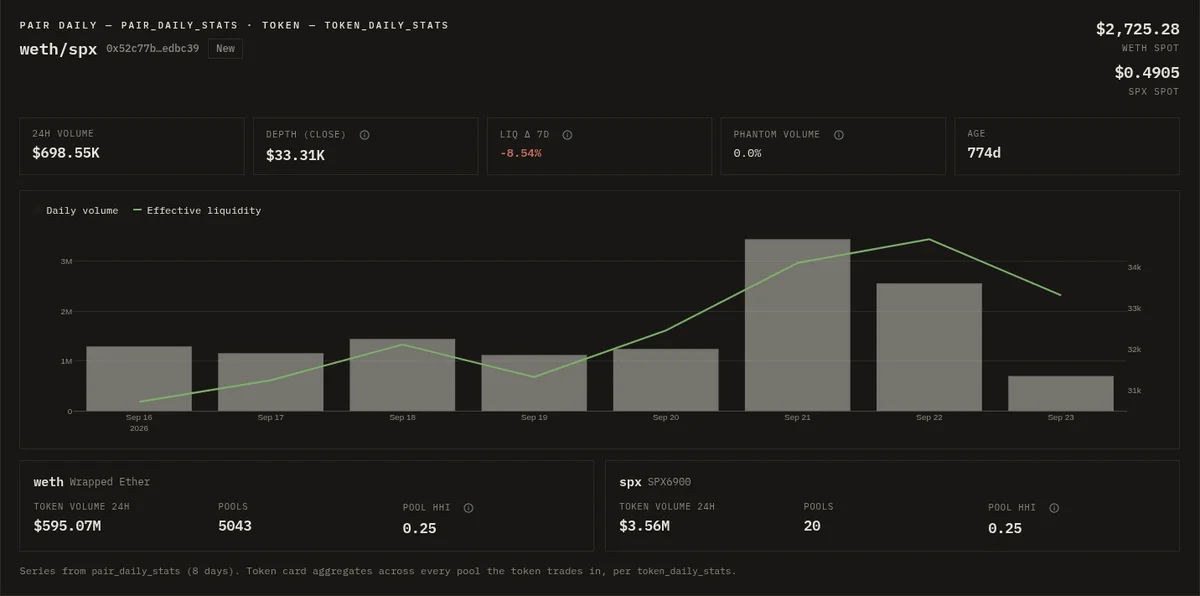
Task: Click the Phantom Volume info icon
Action: 838,135
